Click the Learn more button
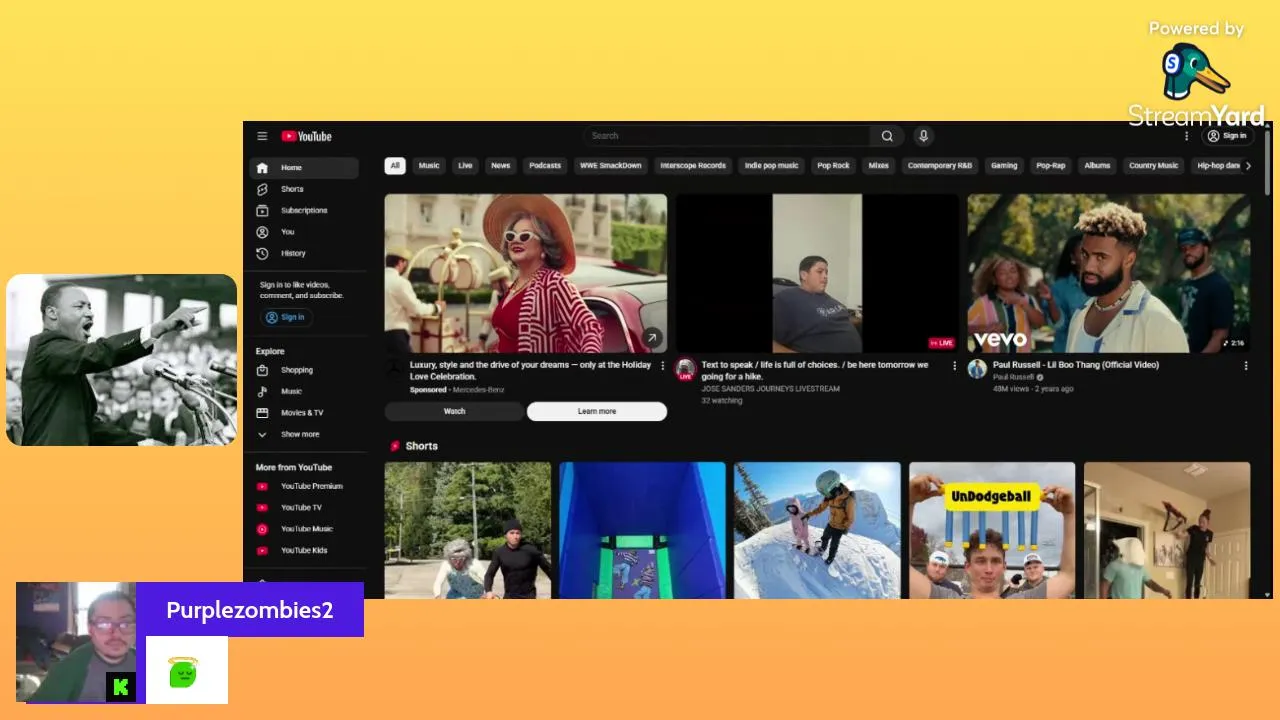 [597, 411]
